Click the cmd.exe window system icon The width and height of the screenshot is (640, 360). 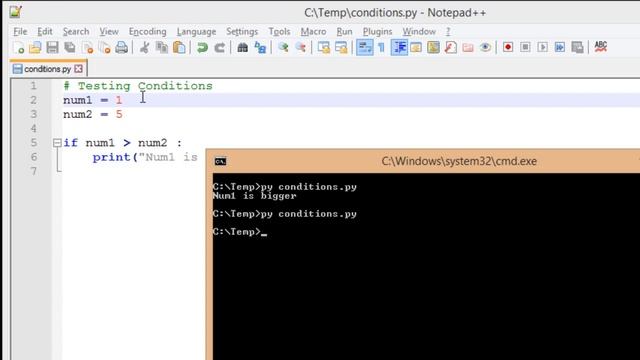coord(220,161)
